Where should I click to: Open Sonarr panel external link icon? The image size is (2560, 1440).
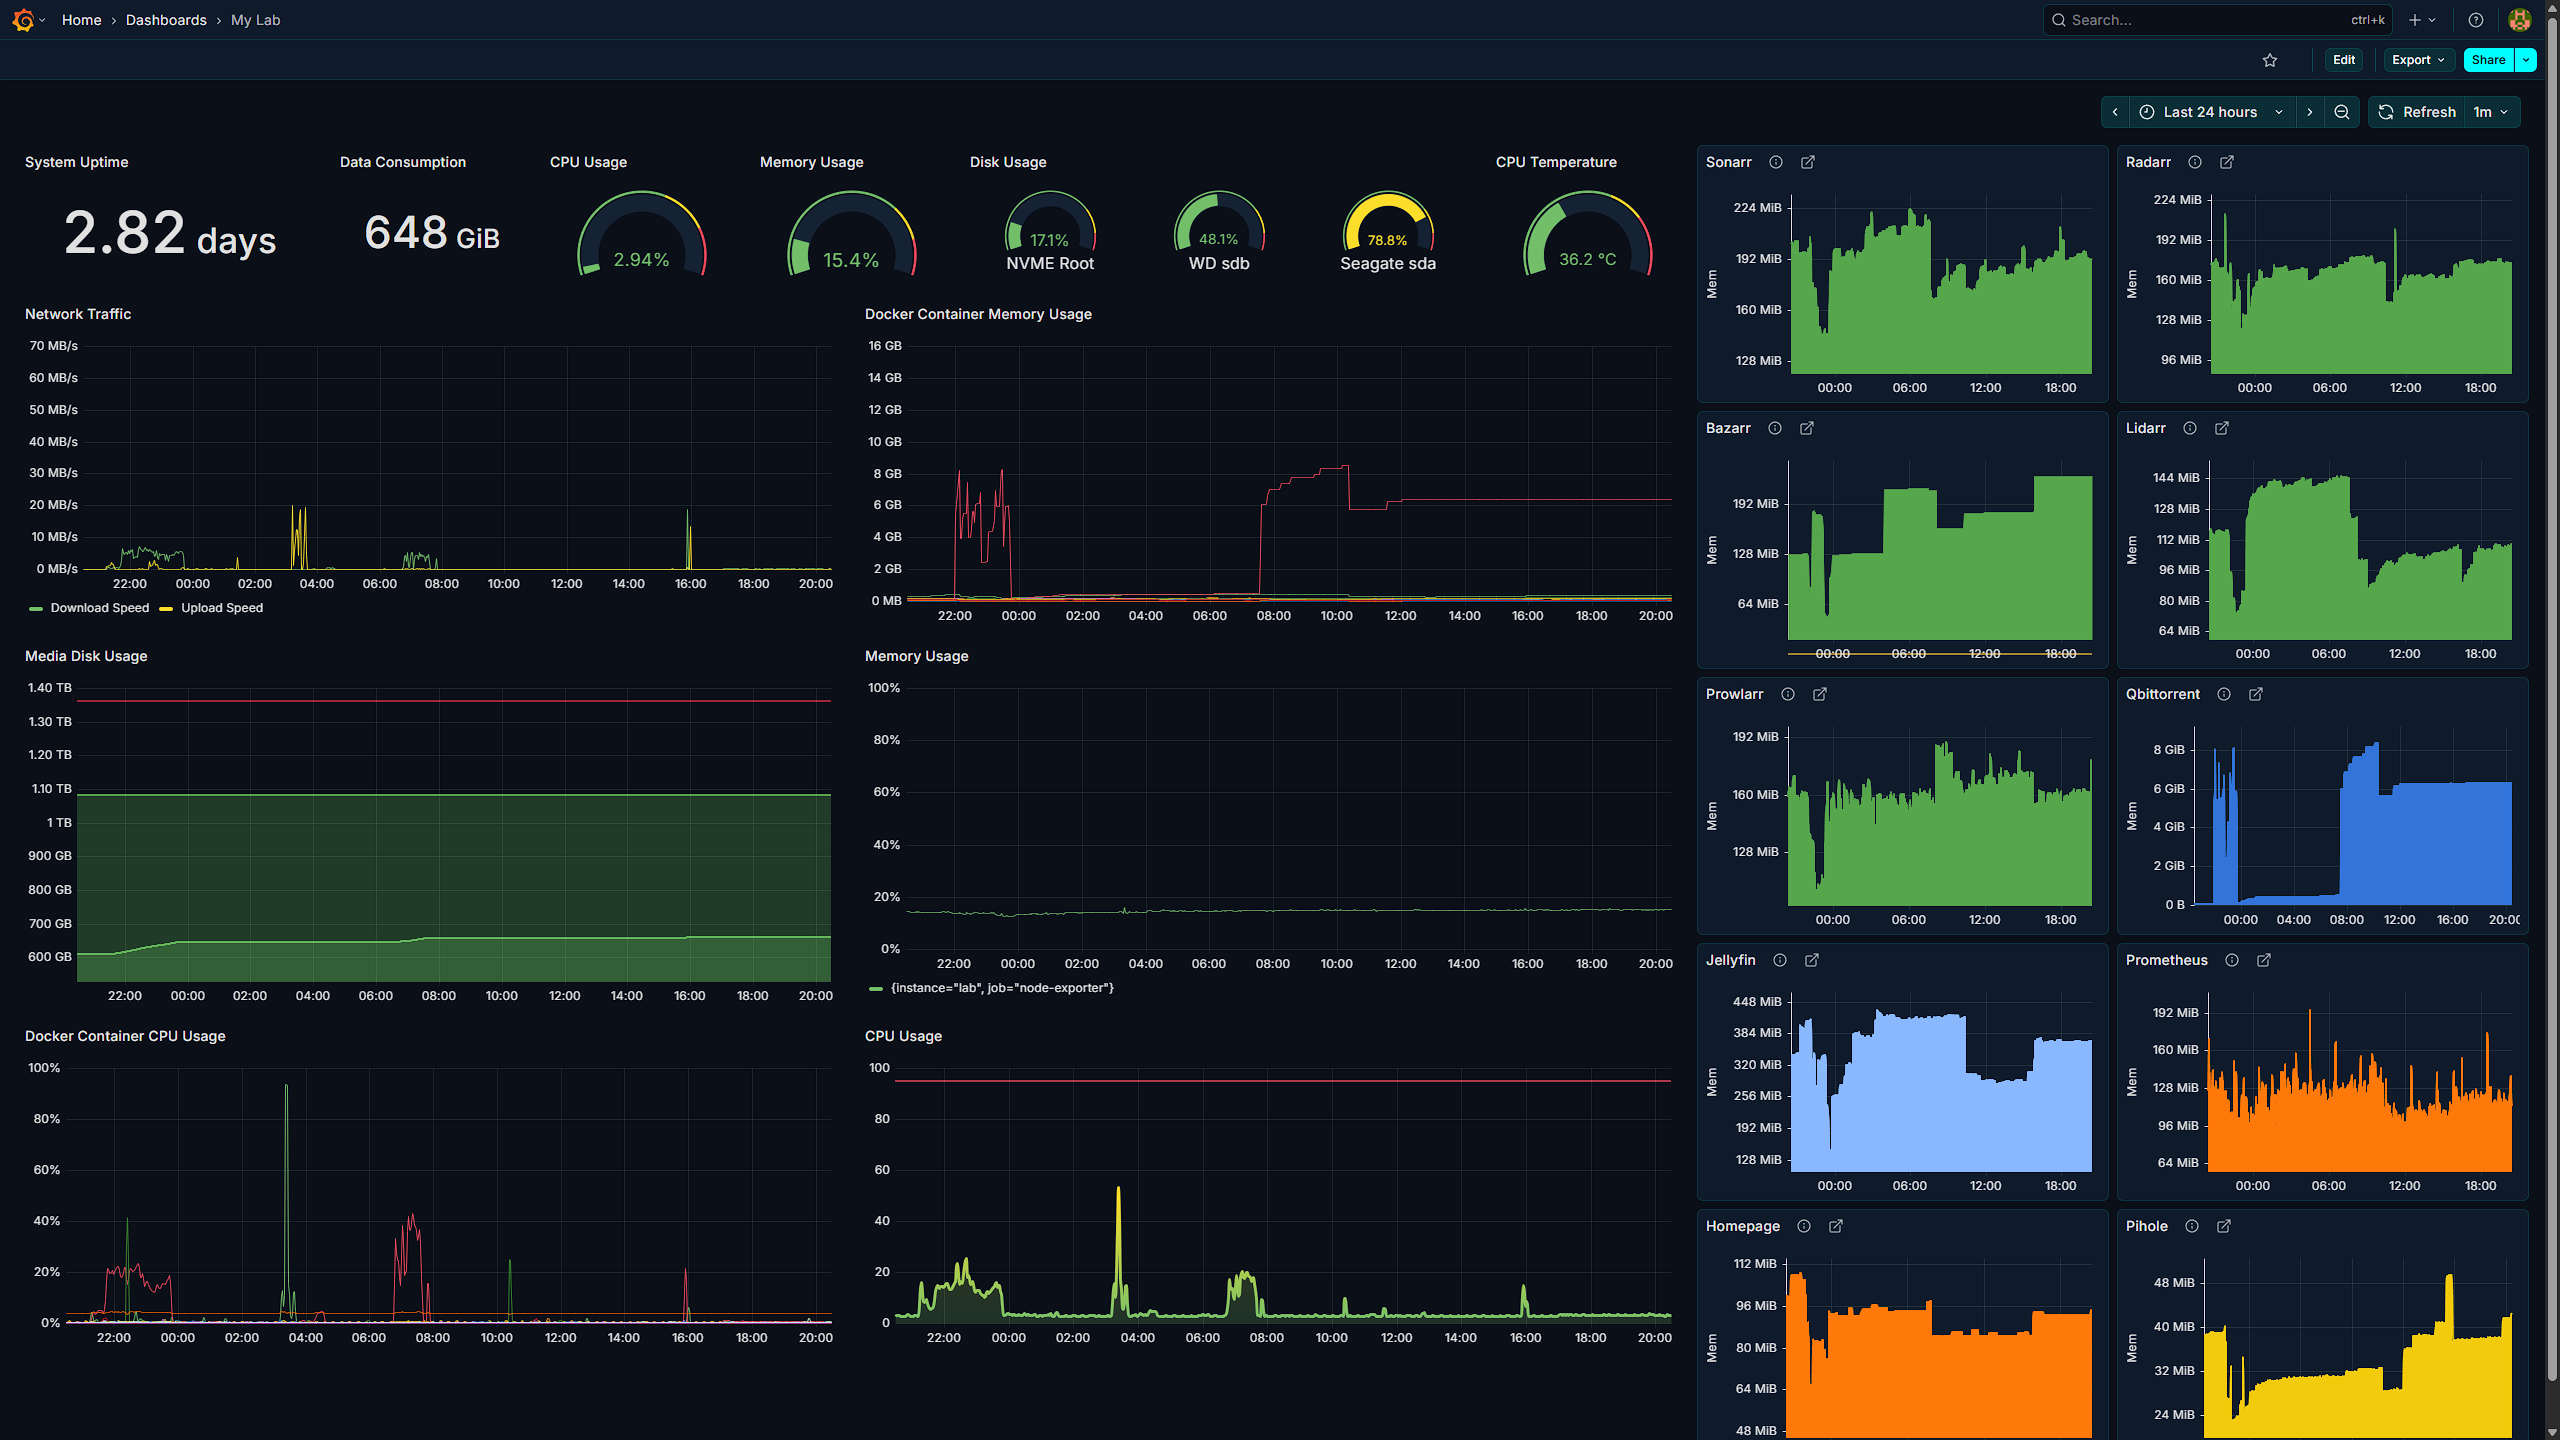(x=1808, y=162)
